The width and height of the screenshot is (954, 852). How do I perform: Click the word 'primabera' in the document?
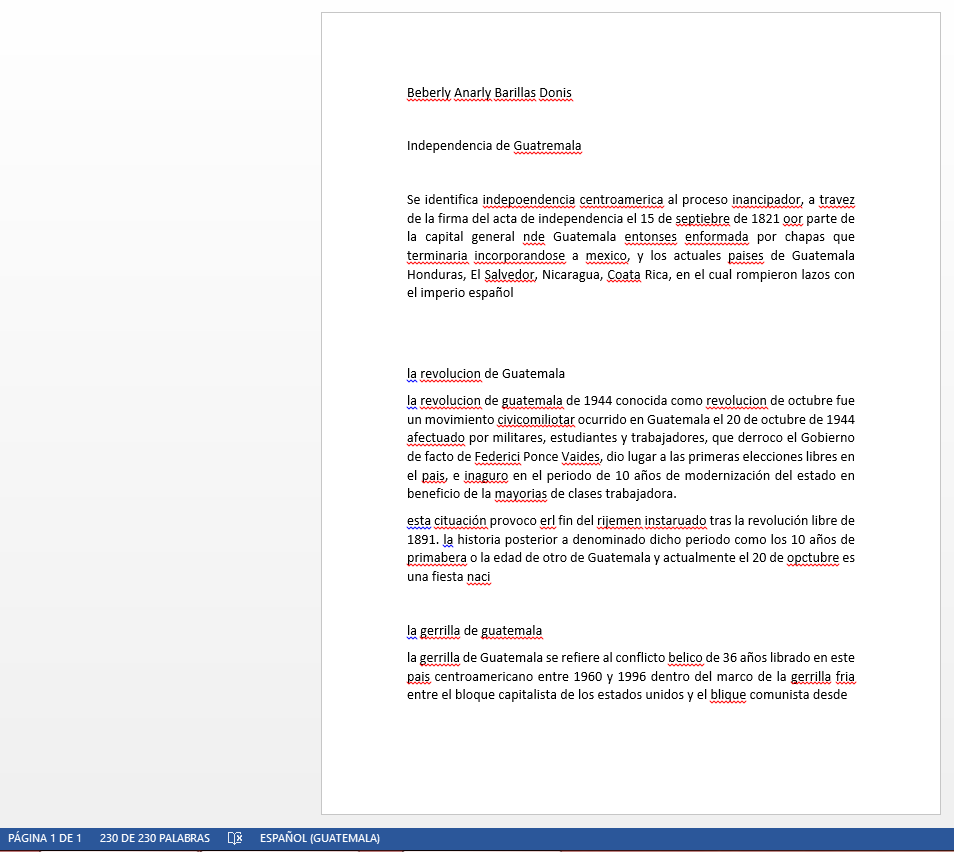pyautogui.click(x=437, y=557)
